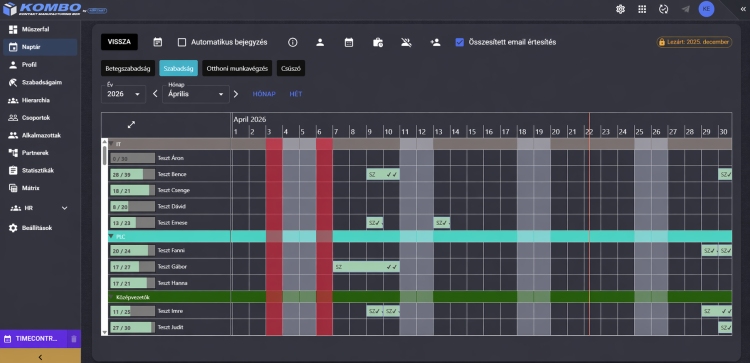This screenshot has height=363, width=750.
Task: Collapse the IT group row
Action: [x=111, y=143]
